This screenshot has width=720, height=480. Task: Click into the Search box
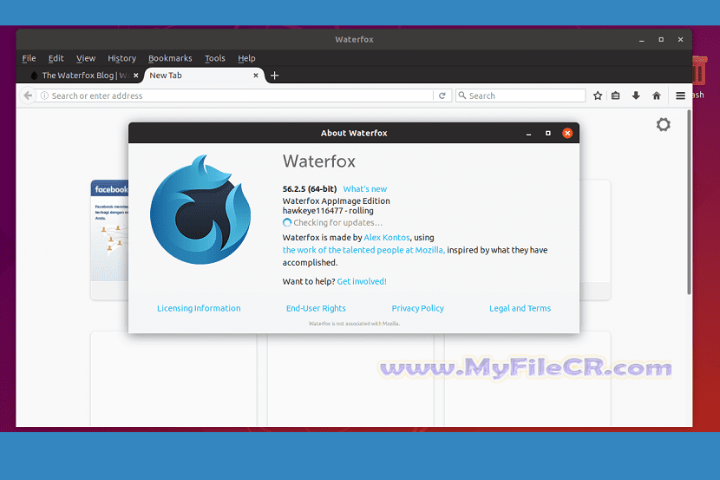521,96
